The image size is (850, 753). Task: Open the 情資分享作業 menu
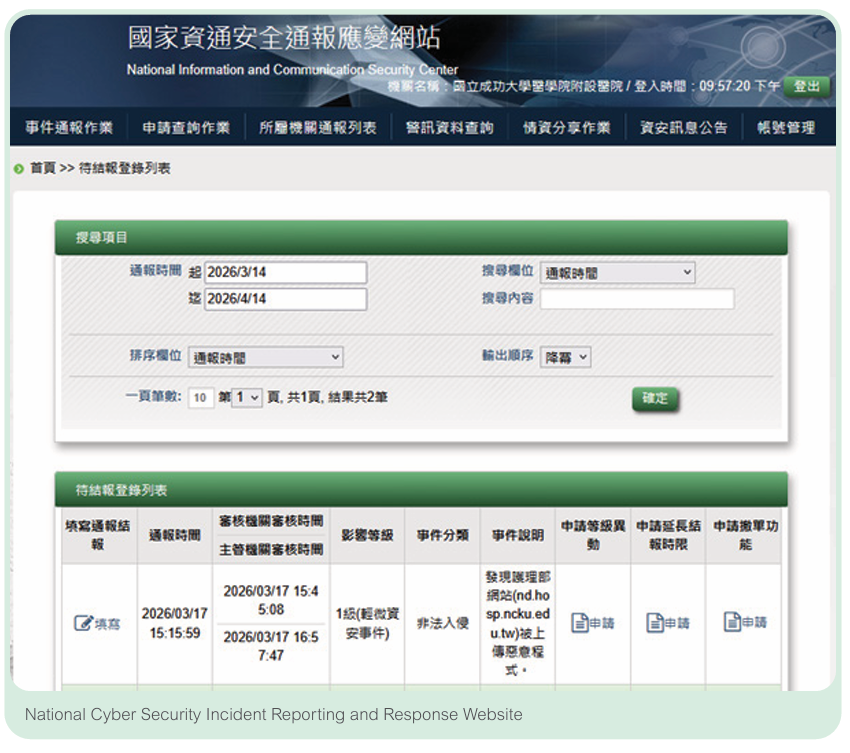click(x=566, y=128)
